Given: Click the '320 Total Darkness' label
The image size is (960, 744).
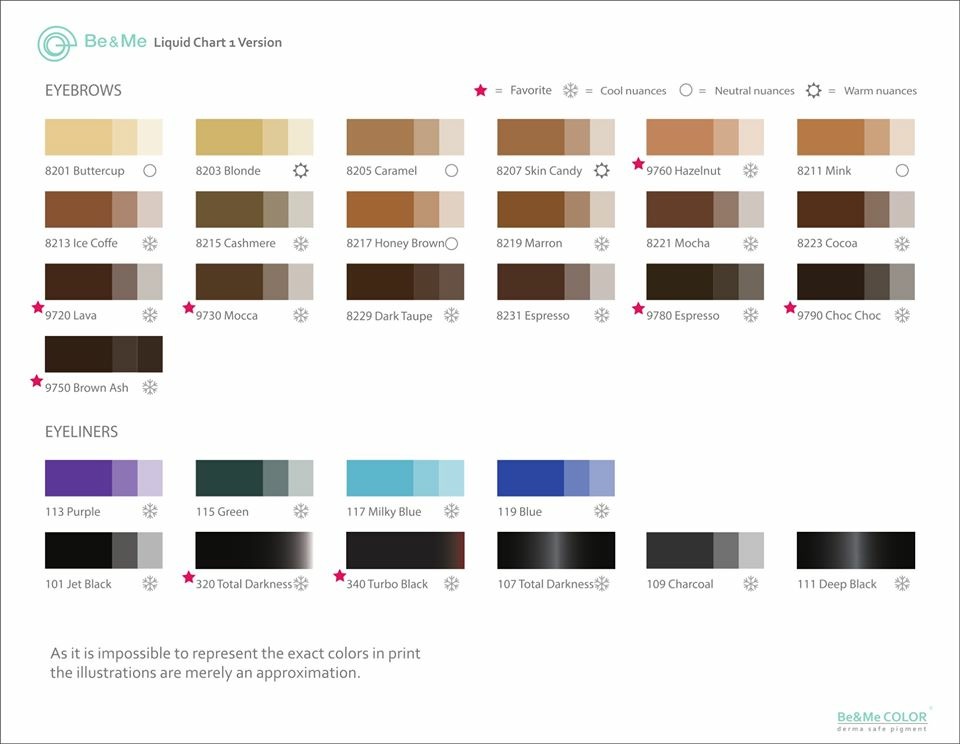Looking at the screenshot, I should point(244,584).
